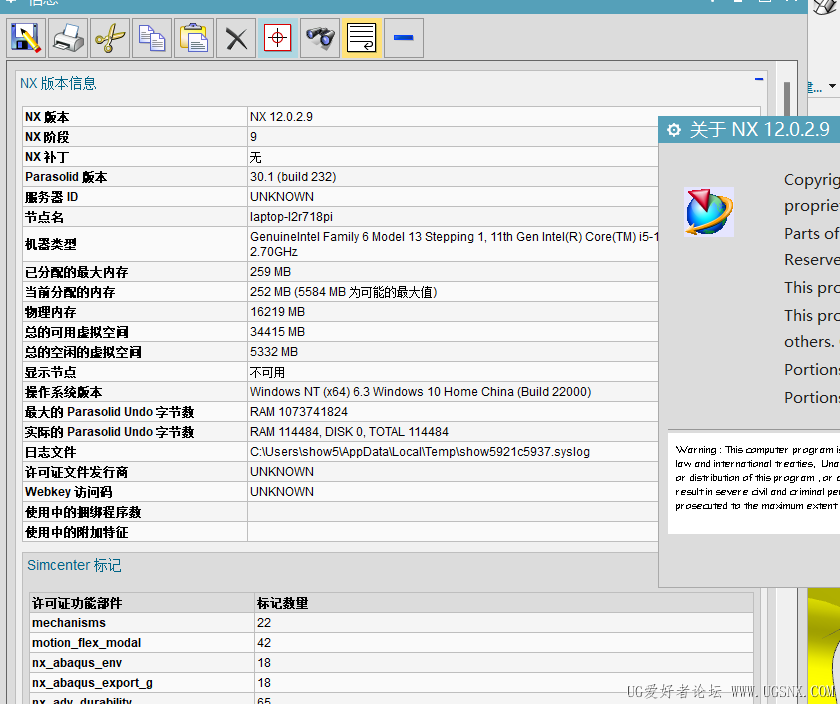Select the Parasolid 30.1 (build 232) value
The width and height of the screenshot is (840, 704).
(293, 177)
